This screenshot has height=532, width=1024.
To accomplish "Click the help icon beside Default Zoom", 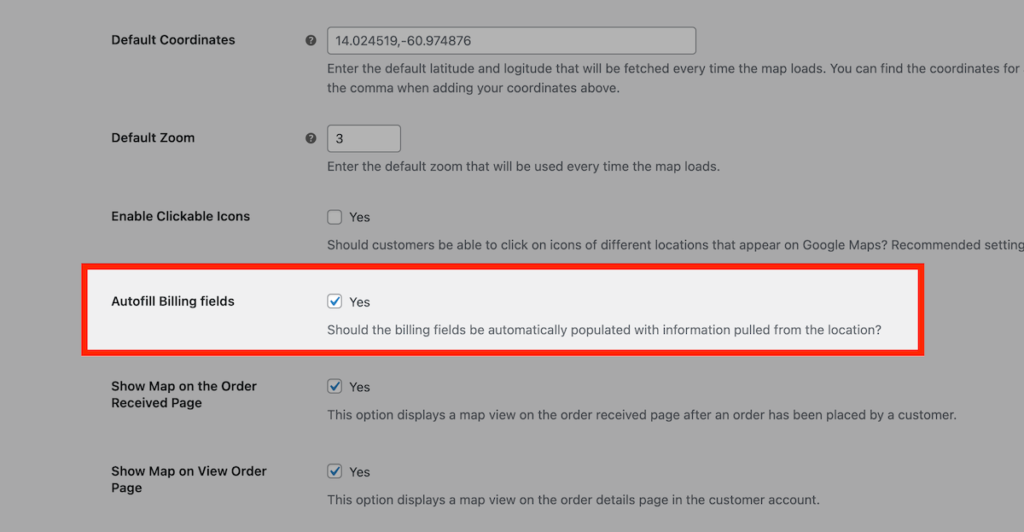I will pos(311,138).
